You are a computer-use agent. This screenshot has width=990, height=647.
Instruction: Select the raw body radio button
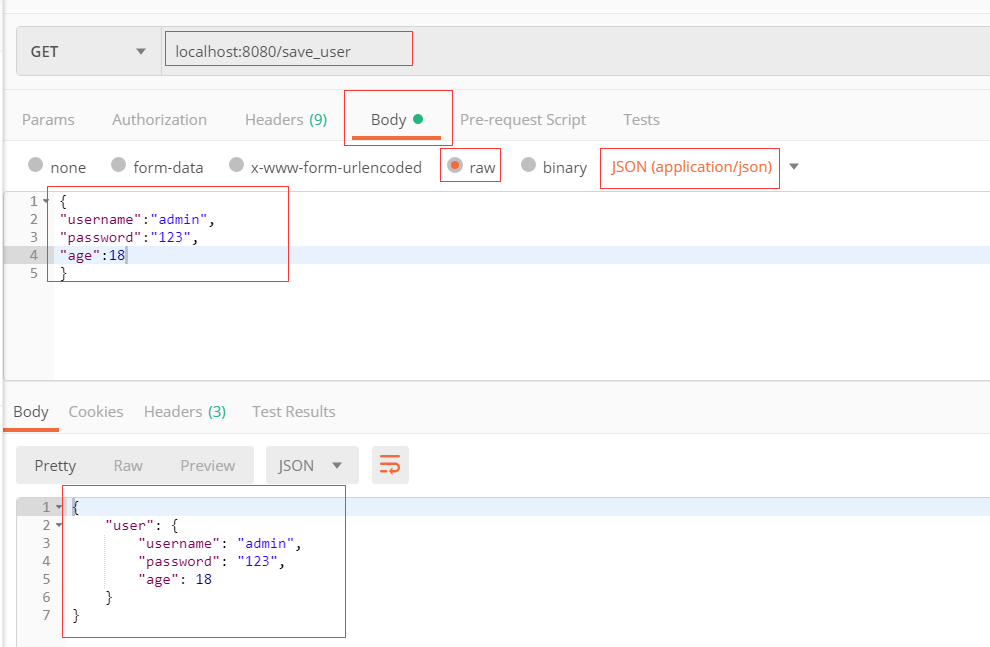455,165
